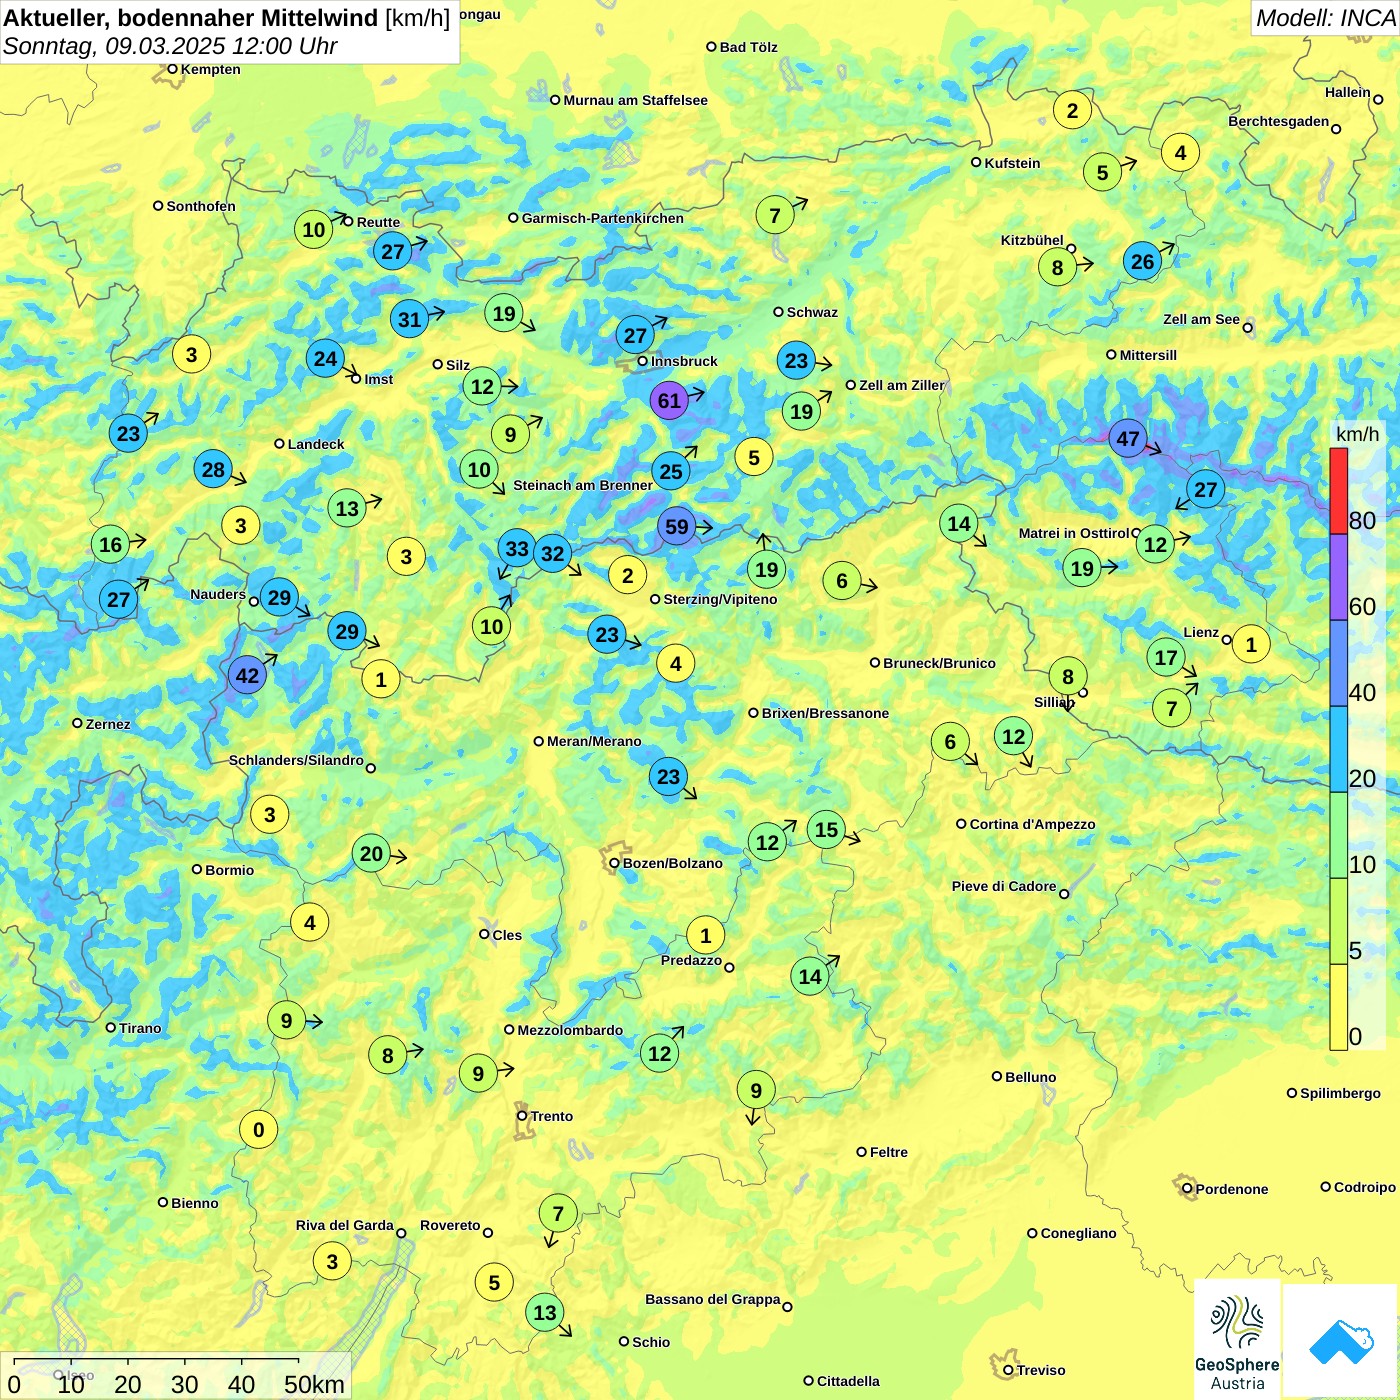Click the 50km scale bar label

[x=314, y=1384]
